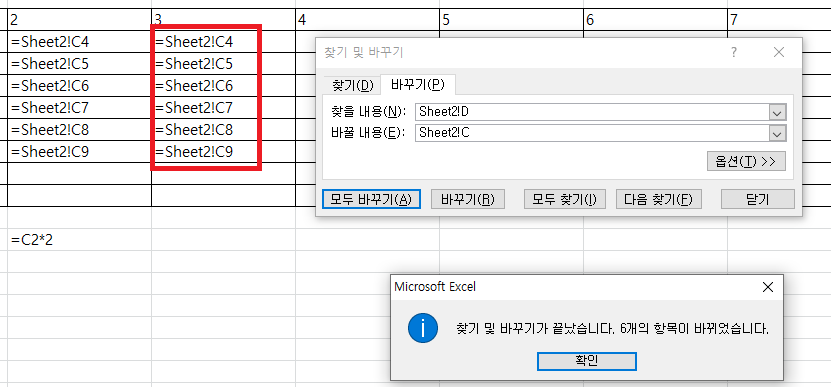Select =Sheet2!C9 cell under column 3
This screenshot has height=387, width=831.
[223, 152]
